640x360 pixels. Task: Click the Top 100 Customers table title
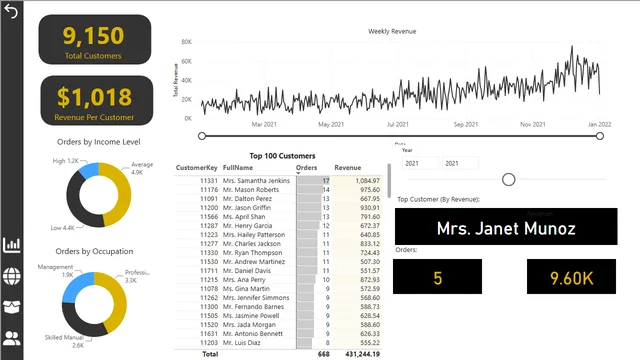282,156
